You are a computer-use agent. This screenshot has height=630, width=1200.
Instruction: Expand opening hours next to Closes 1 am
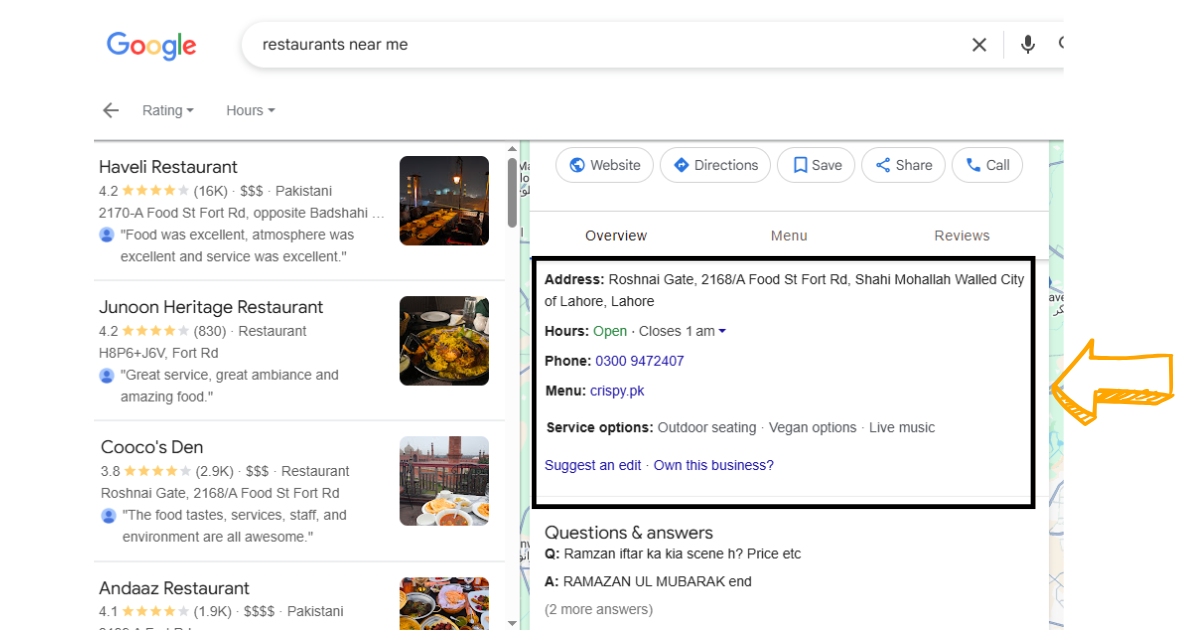pyautogui.click(x=722, y=331)
